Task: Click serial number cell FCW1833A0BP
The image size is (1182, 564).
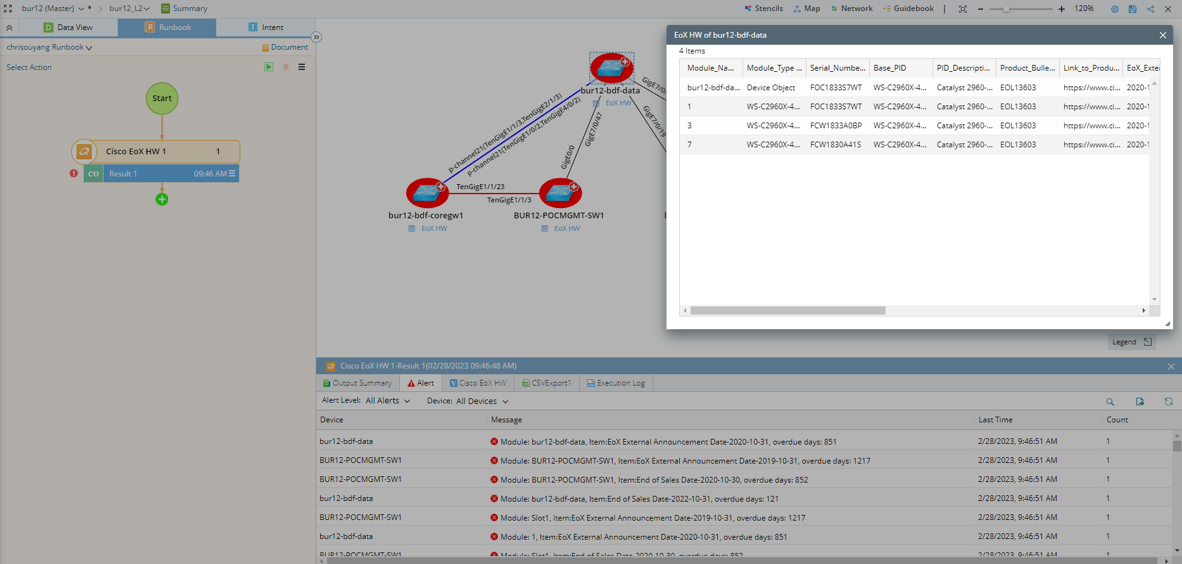Action: [835, 125]
